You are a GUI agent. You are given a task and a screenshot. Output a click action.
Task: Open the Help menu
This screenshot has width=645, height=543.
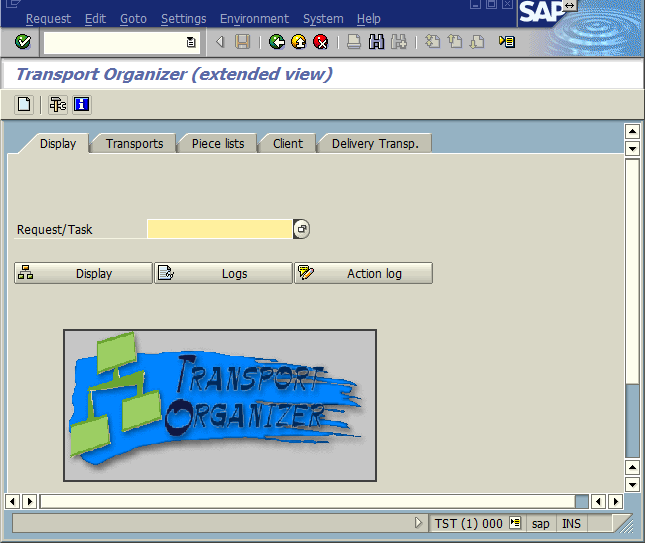click(369, 19)
